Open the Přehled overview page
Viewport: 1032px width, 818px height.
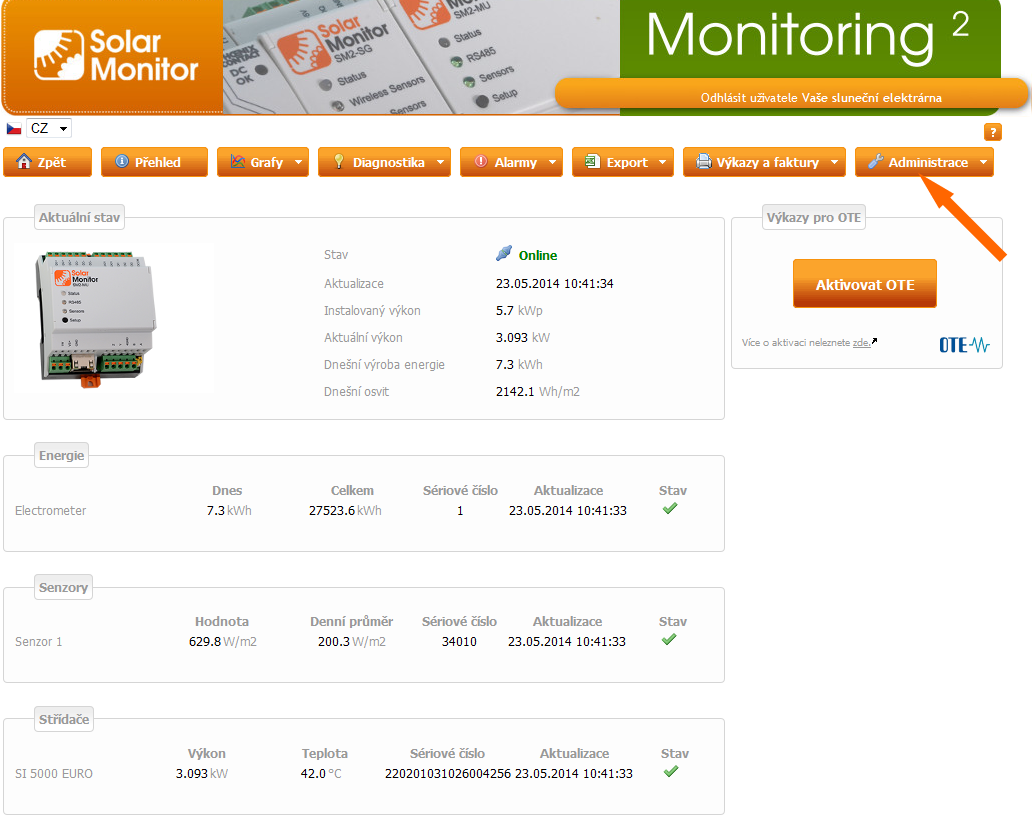pyautogui.click(x=154, y=162)
